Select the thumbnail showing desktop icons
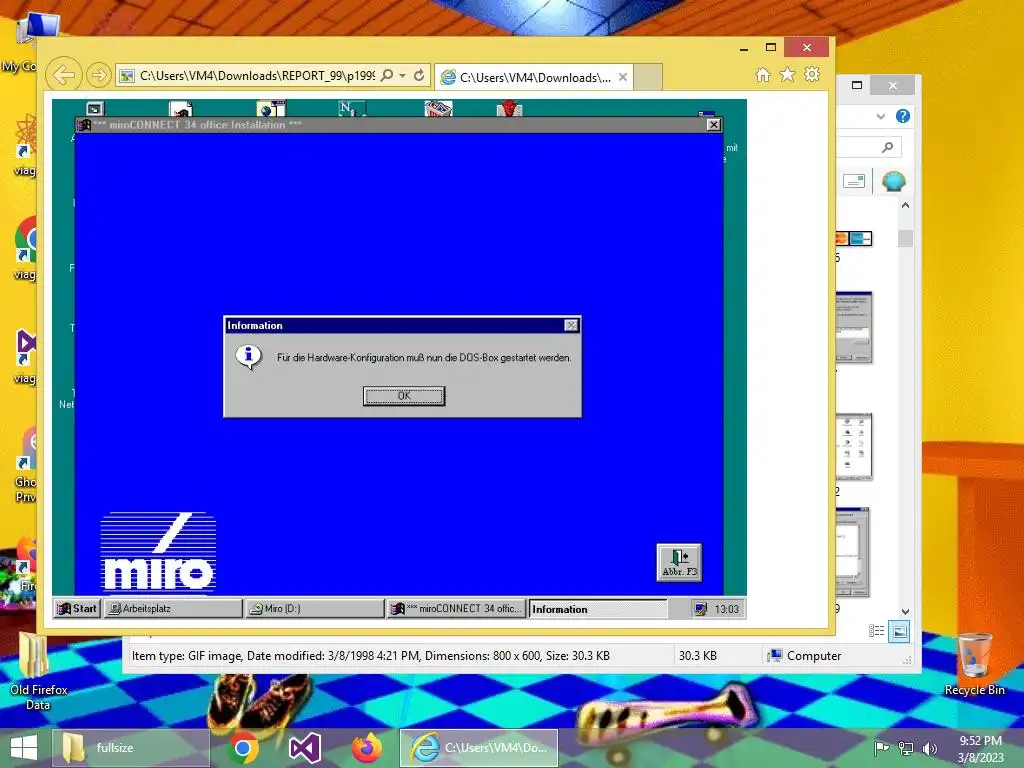 click(x=854, y=447)
